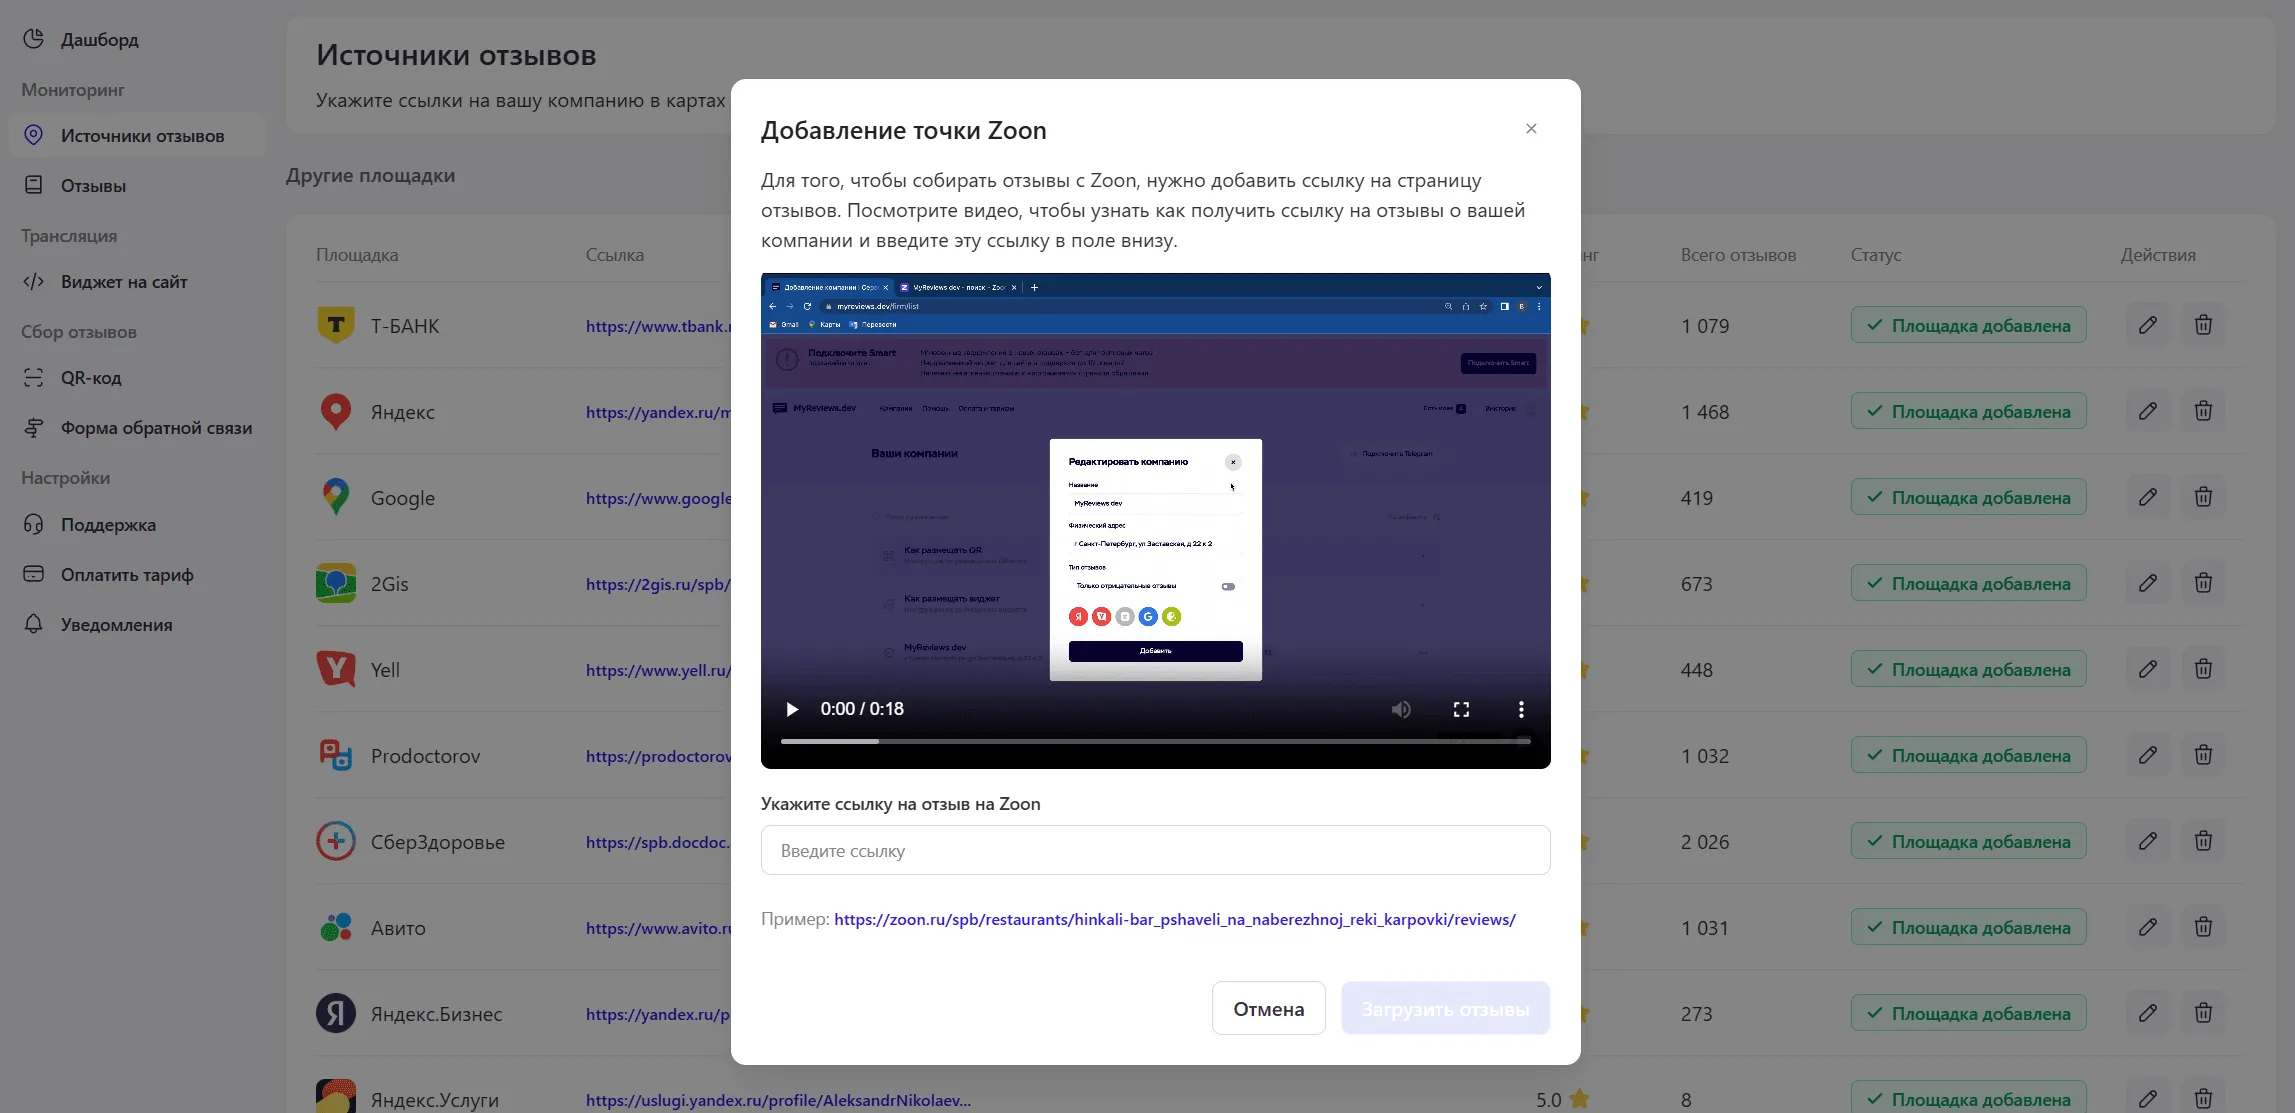Go to Отзывы in the sidebar
The image size is (2295, 1113).
93,186
